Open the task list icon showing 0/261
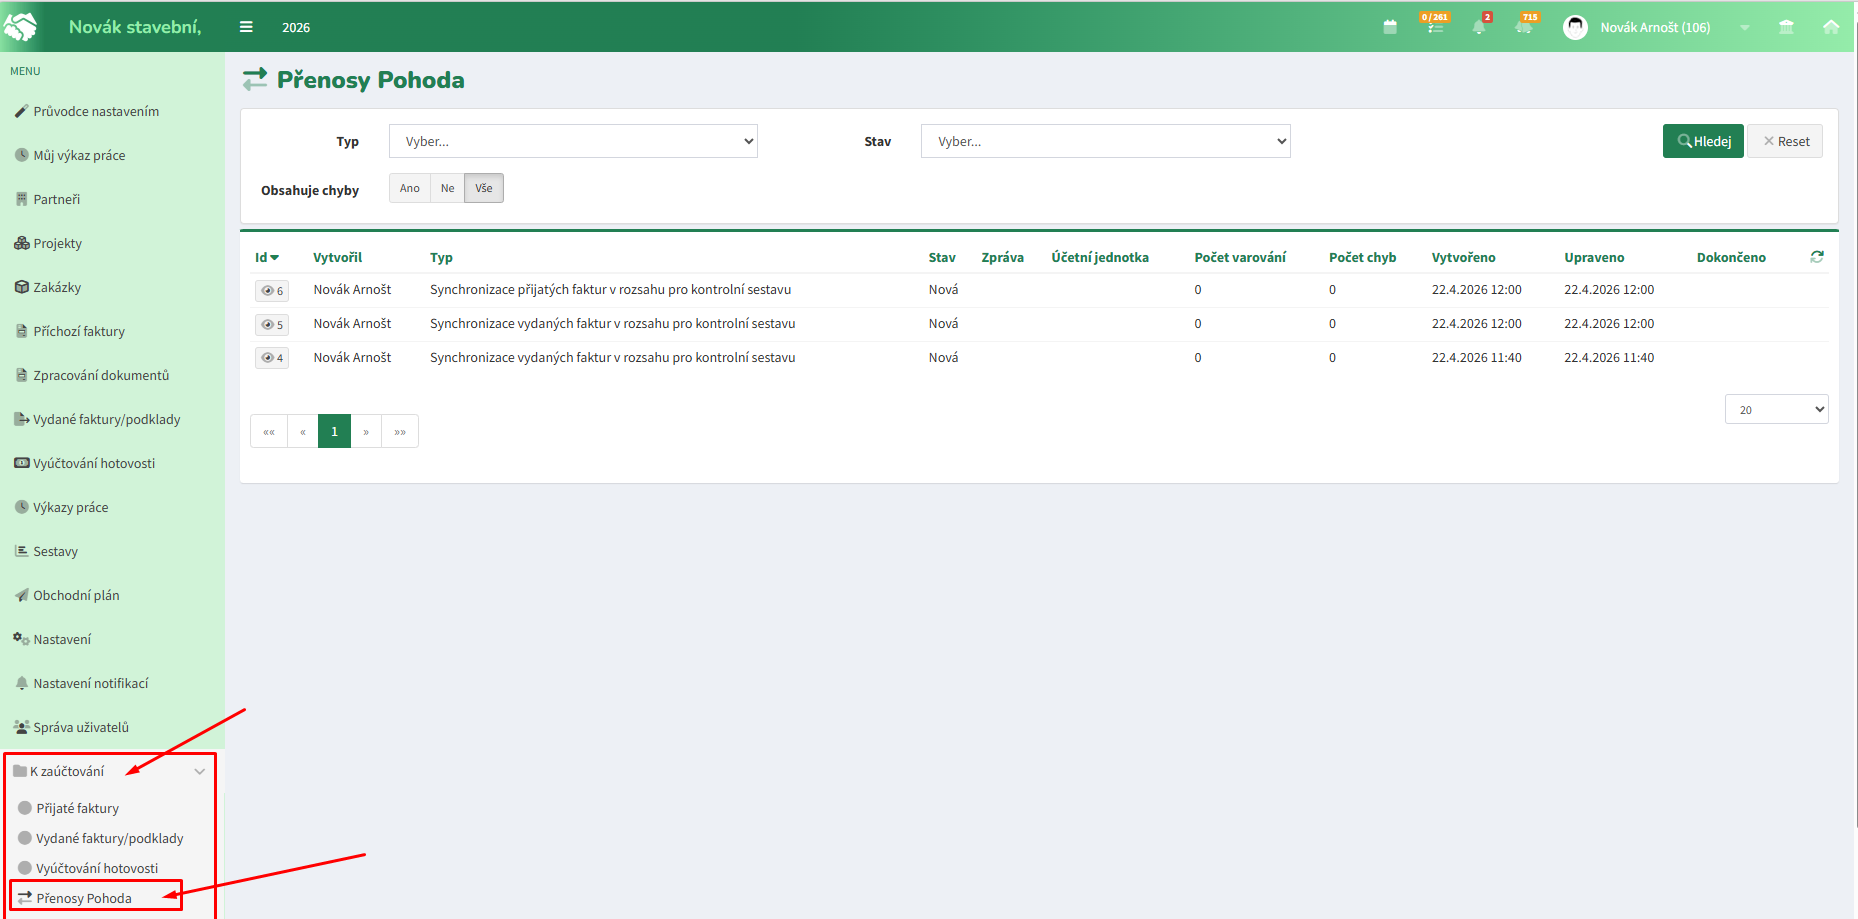This screenshot has height=919, width=1858. click(1435, 27)
